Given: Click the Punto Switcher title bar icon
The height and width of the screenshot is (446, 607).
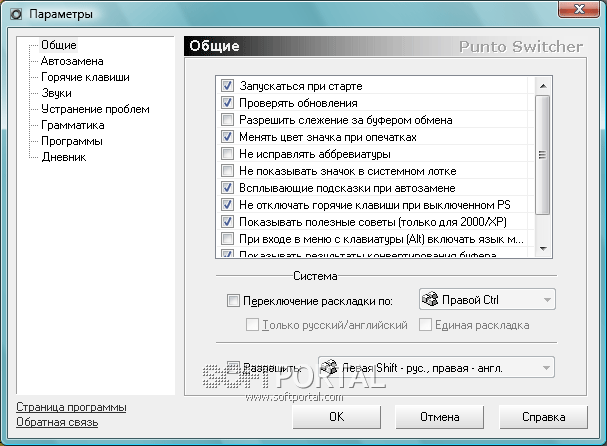Looking at the screenshot, I should pos(16,15).
